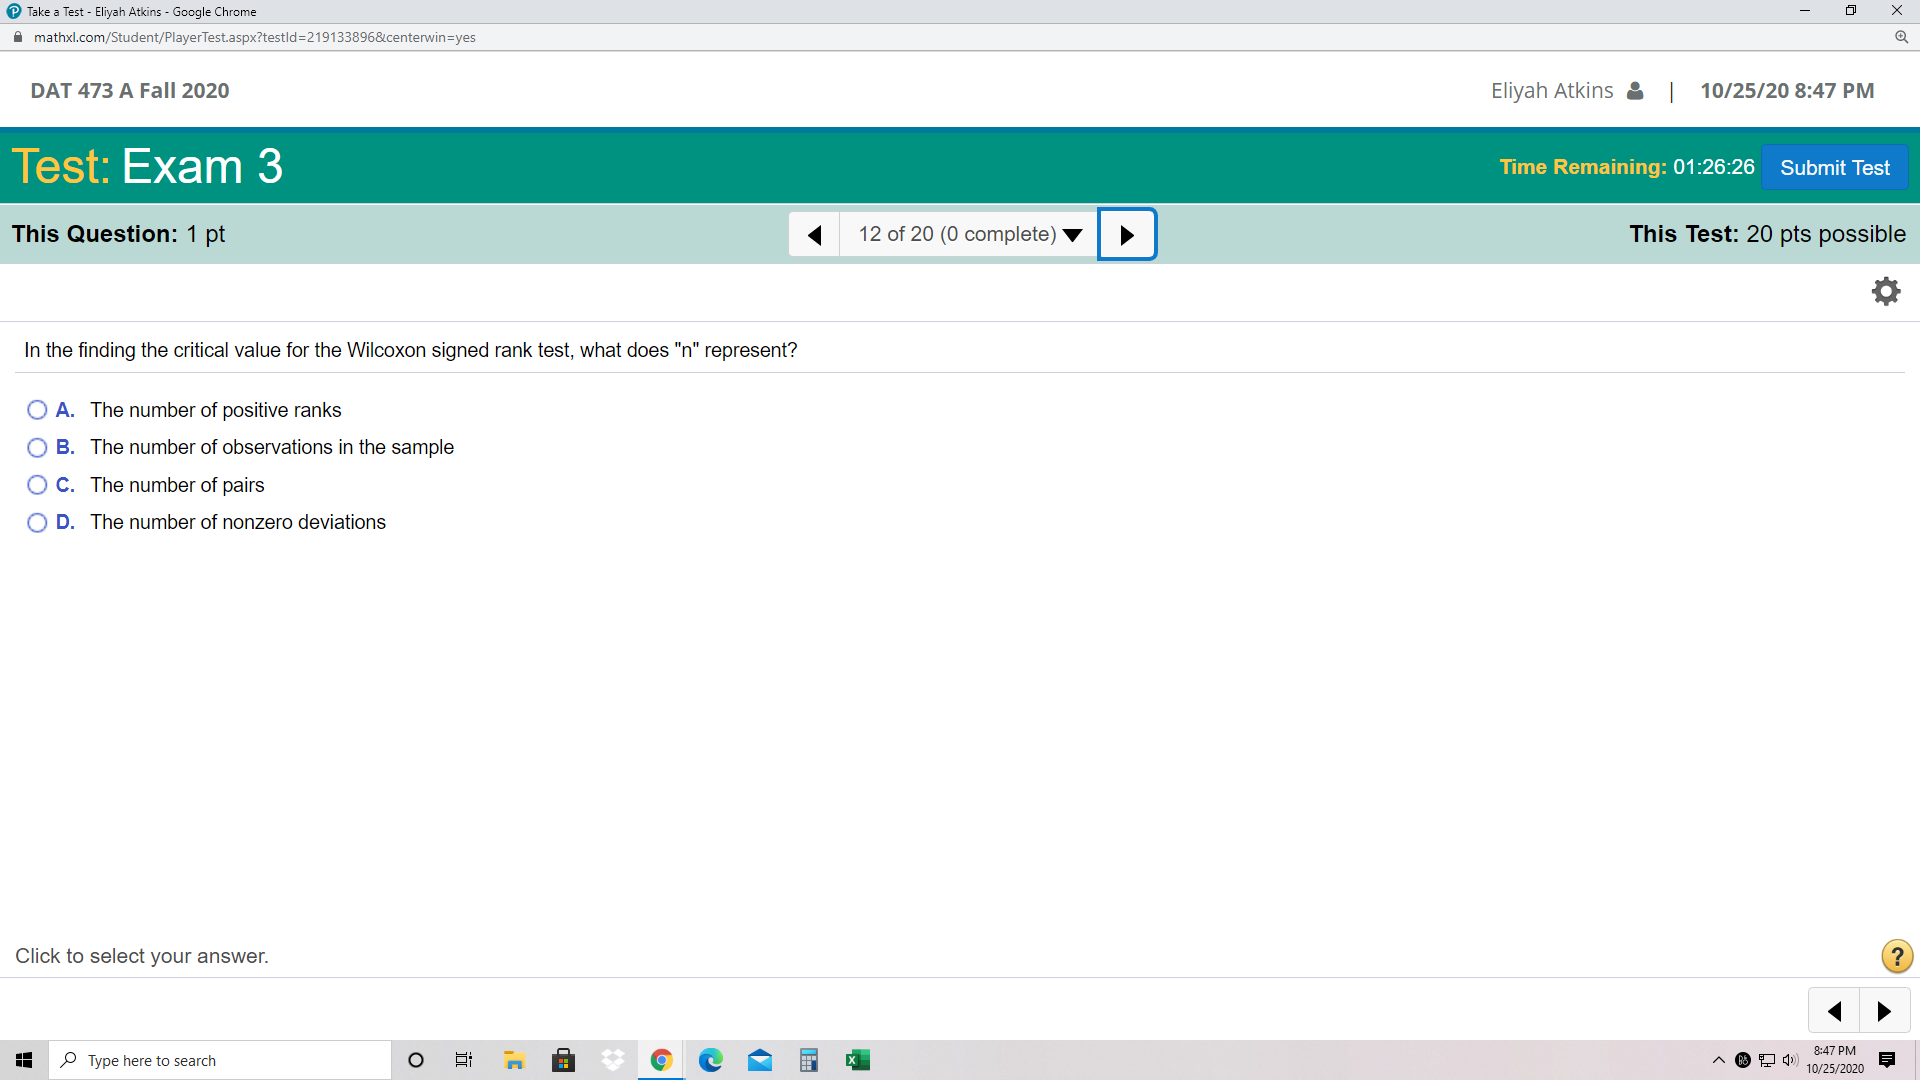This screenshot has height=1080, width=1920.
Task: Open the question settings gear icon
Action: click(x=1885, y=291)
